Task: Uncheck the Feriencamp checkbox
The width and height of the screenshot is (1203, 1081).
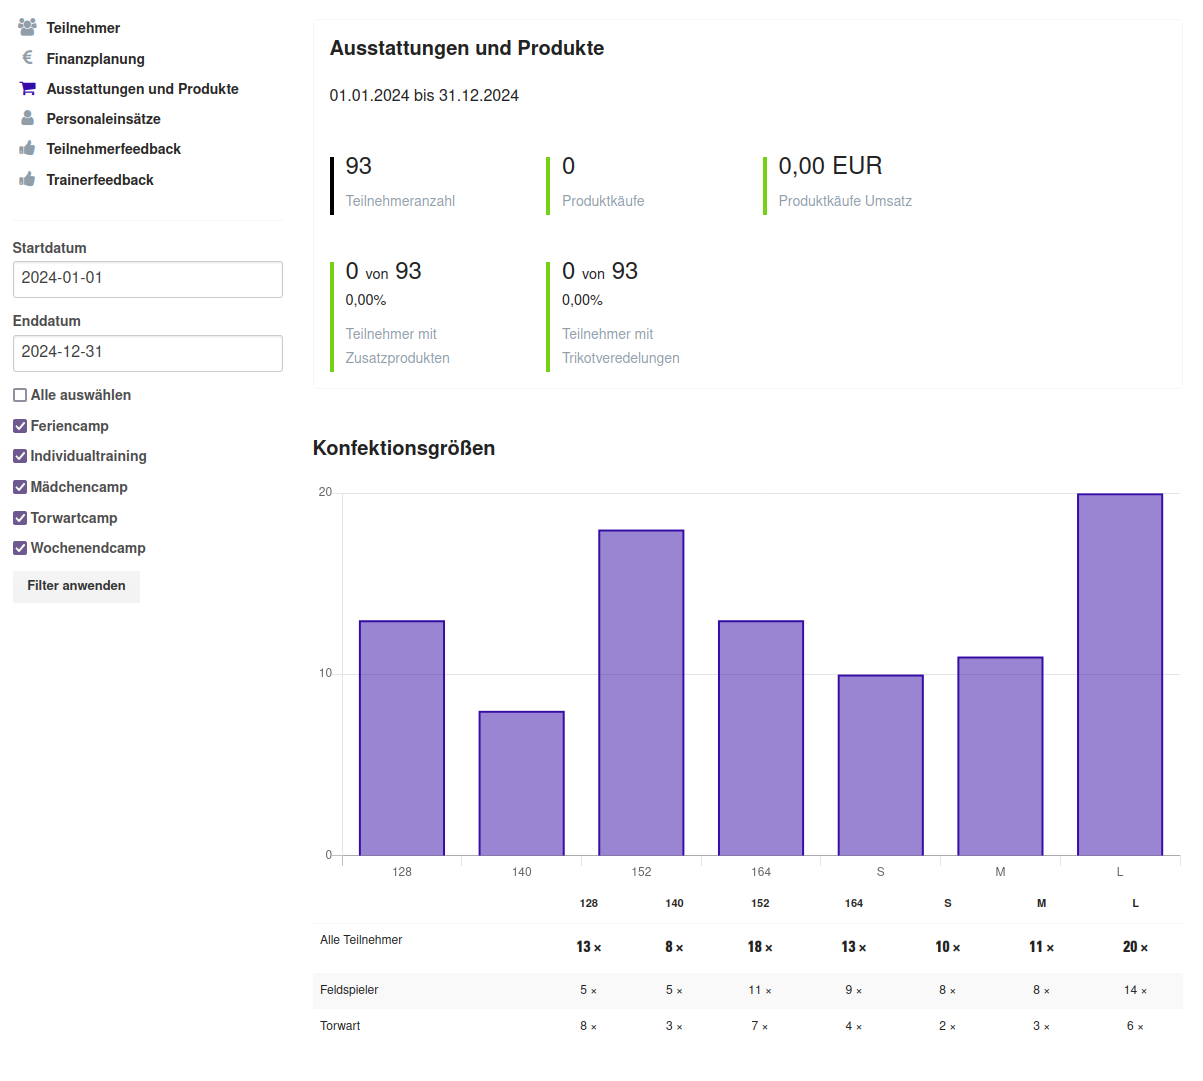Action: pos(20,426)
